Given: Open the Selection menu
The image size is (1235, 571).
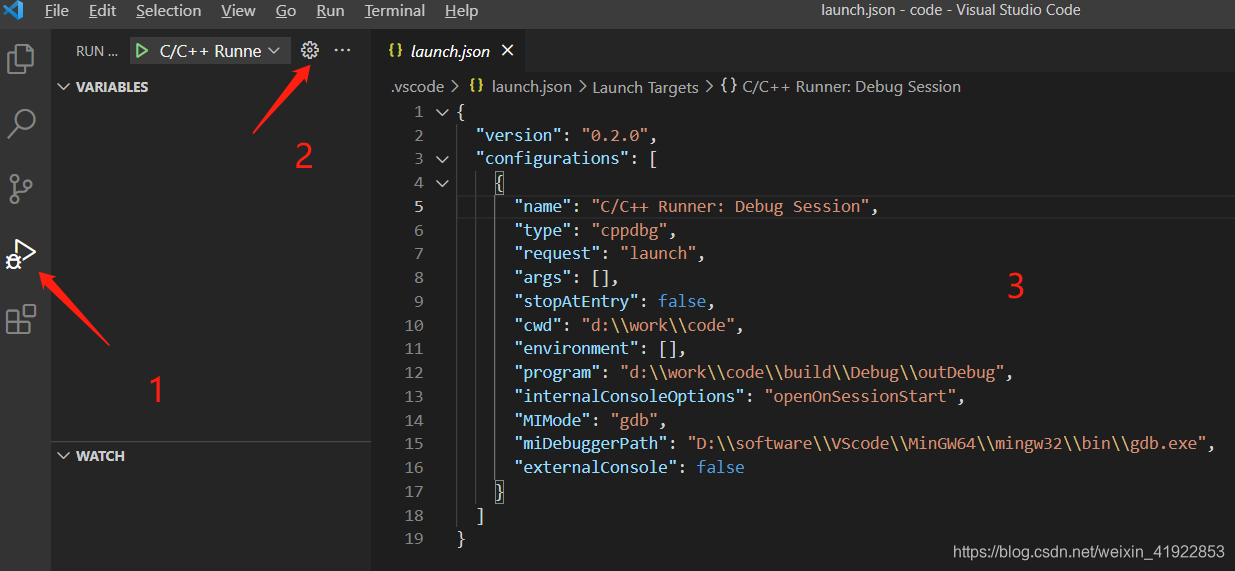Looking at the screenshot, I should (168, 11).
